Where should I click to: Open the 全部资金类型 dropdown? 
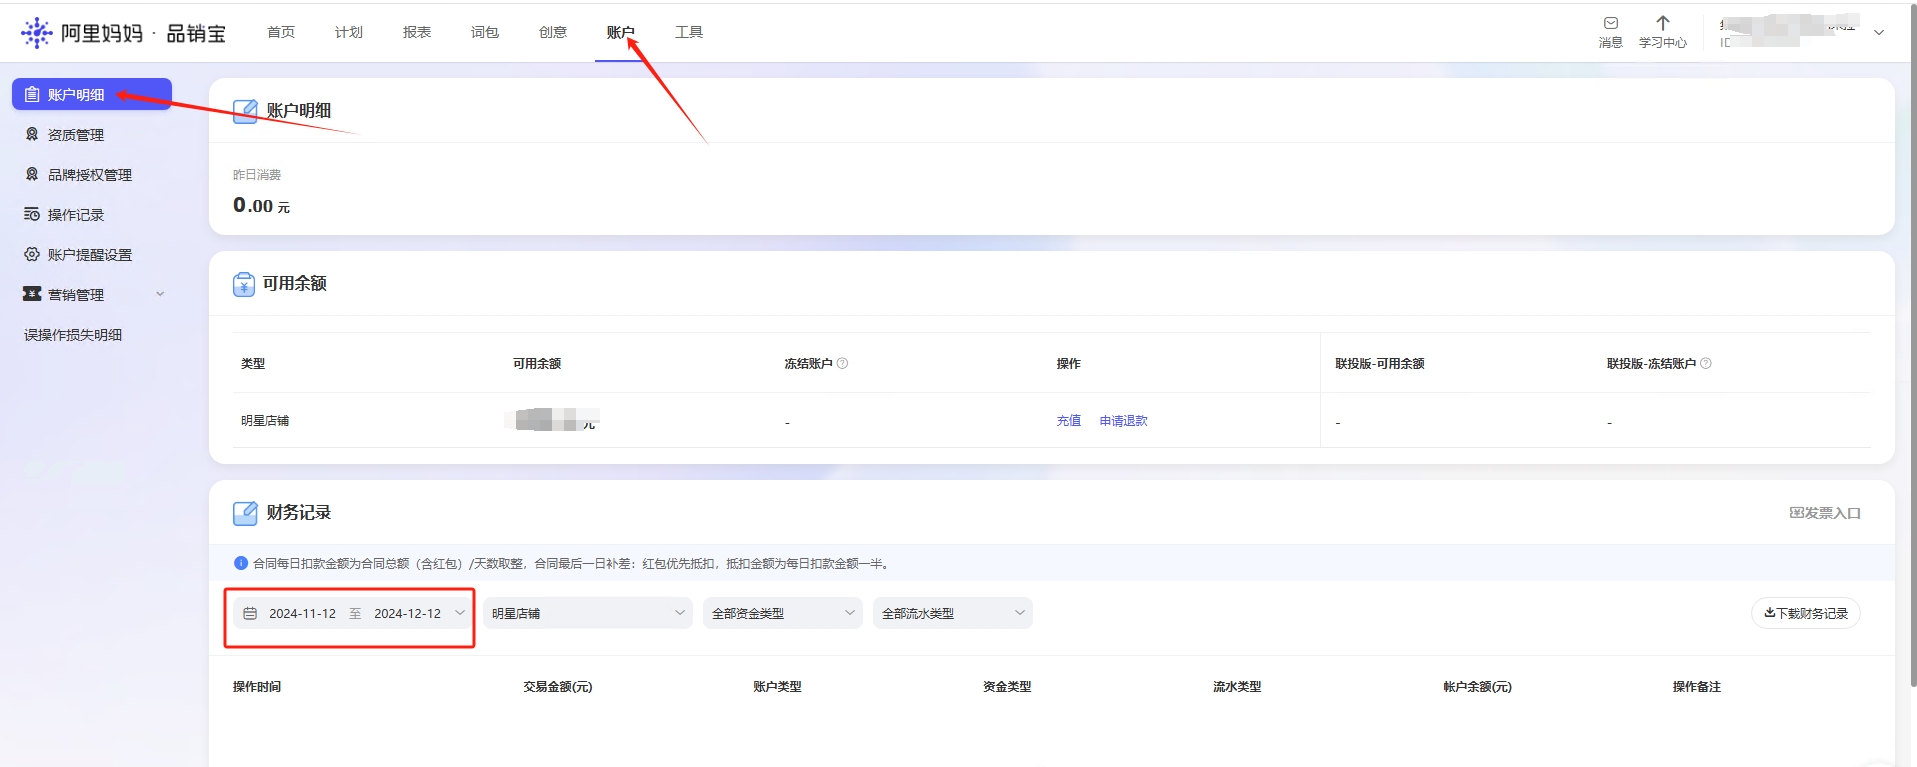(x=782, y=613)
